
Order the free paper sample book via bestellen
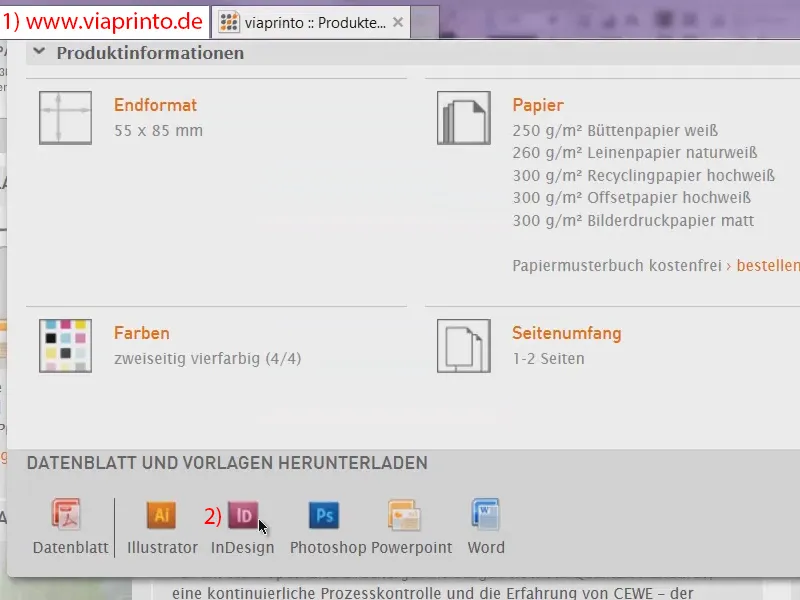point(768,265)
